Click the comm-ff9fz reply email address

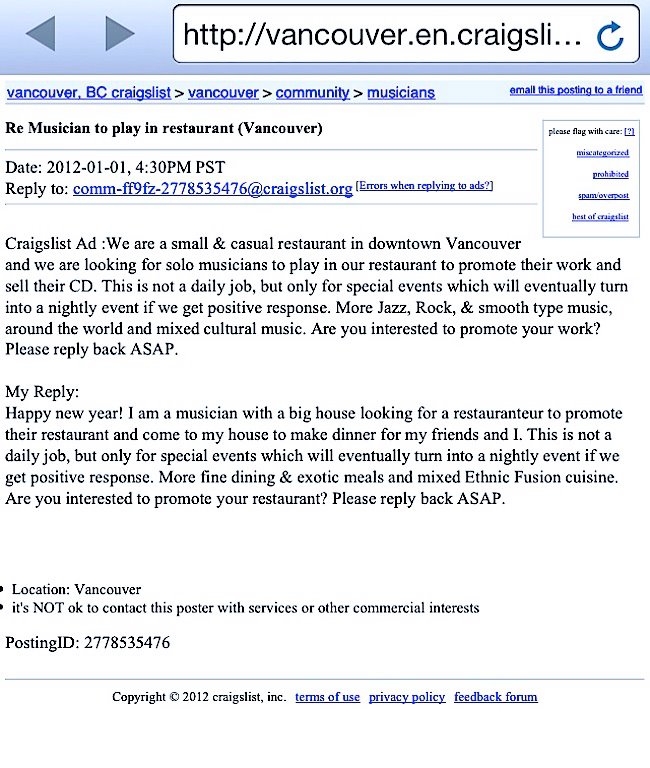point(213,189)
